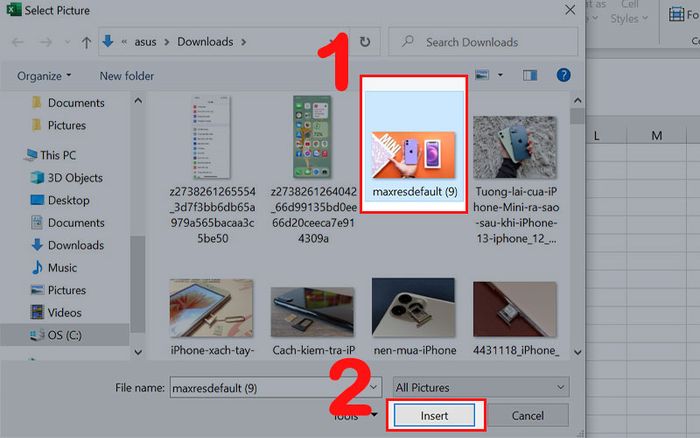Create a New folder
This screenshot has height=438, width=700.
pos(127,76)
